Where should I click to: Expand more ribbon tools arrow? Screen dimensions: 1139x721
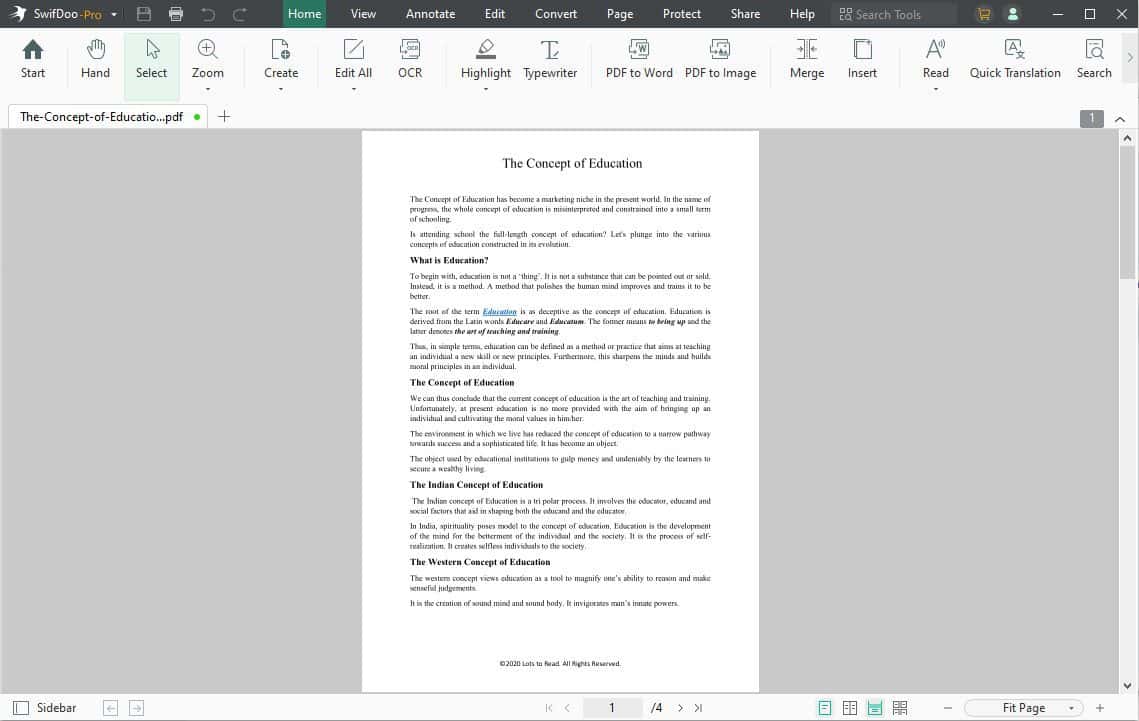tap(1130, 57)
